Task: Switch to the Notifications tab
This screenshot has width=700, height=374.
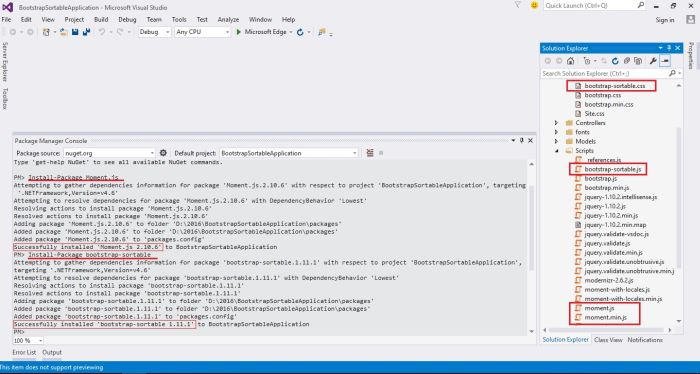Action: pyautogui.click(x=645, y=340)
